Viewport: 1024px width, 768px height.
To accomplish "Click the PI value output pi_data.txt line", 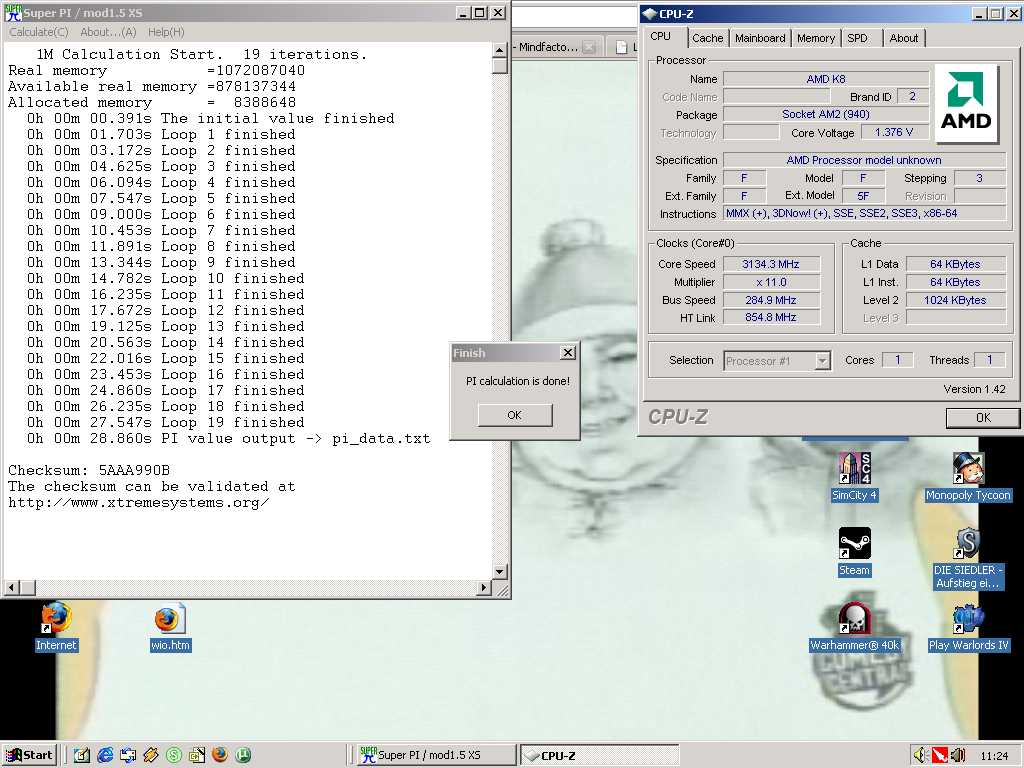I will tap(229, 438).
